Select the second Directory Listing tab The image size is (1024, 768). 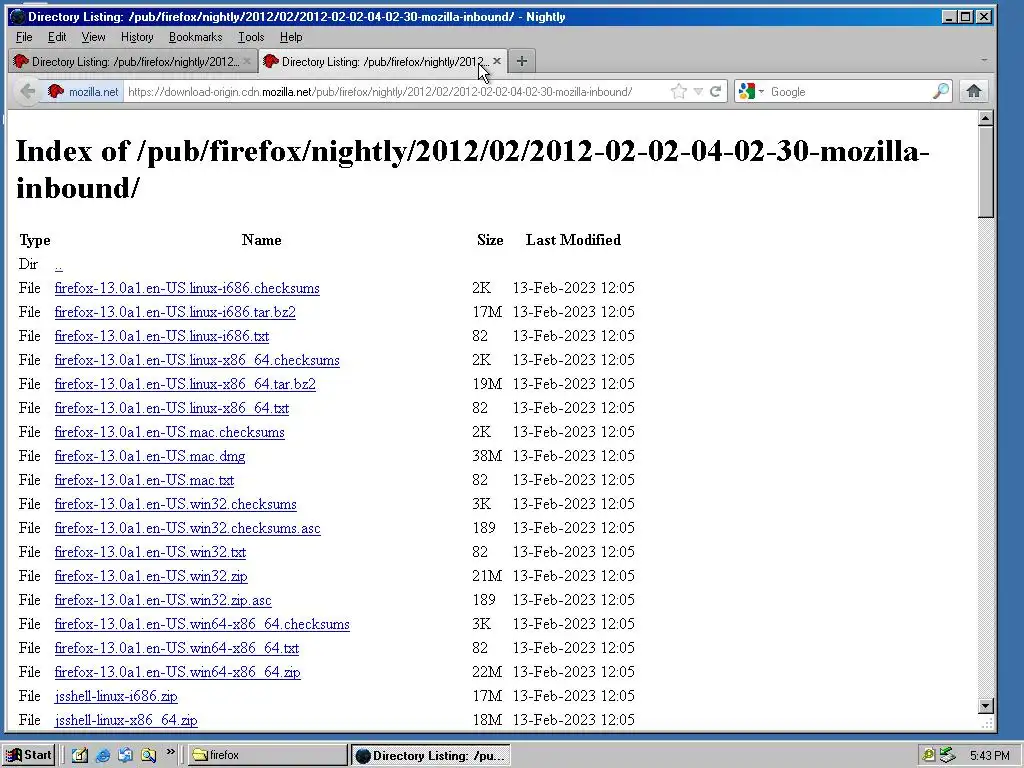click(383, 61)
